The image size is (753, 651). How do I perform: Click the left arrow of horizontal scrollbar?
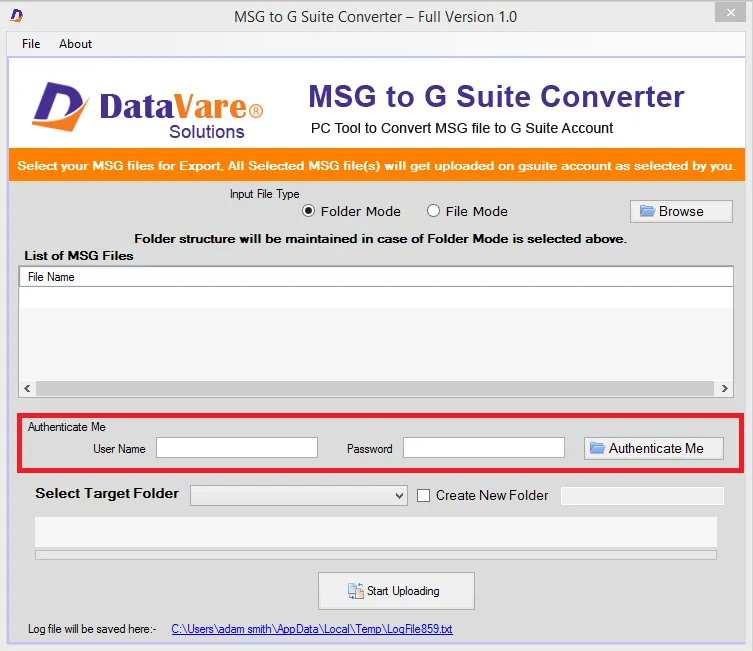[x=27, y=388]
